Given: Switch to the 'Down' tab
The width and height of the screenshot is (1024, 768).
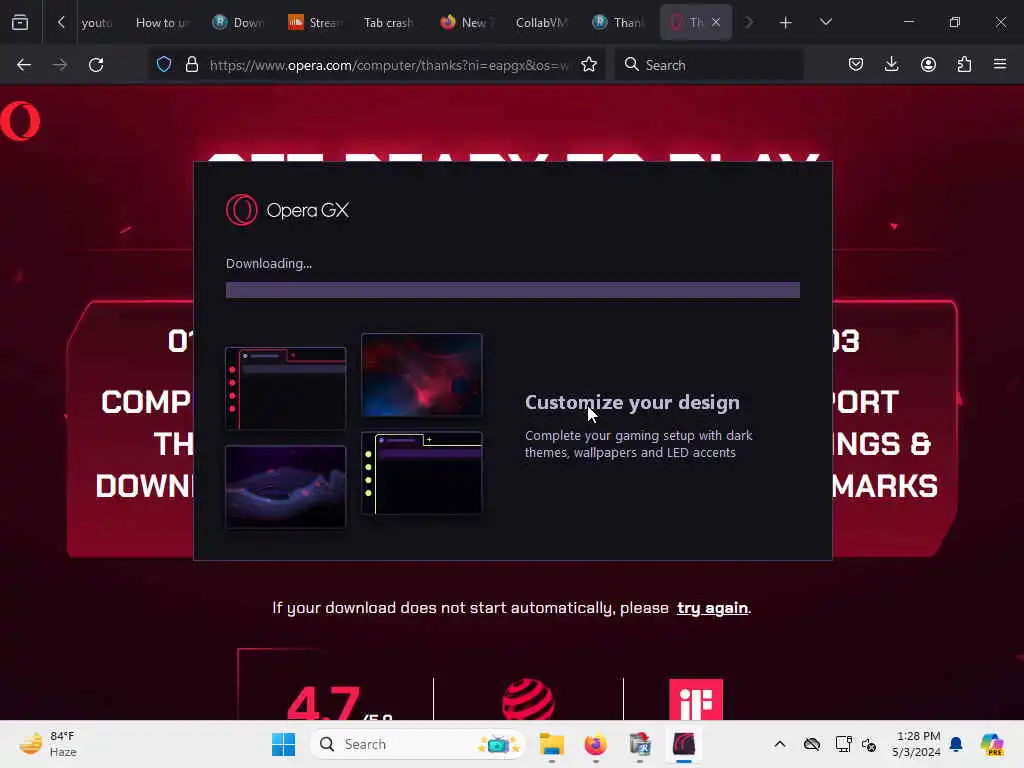Looking at the screenshot, I should 238,23.
